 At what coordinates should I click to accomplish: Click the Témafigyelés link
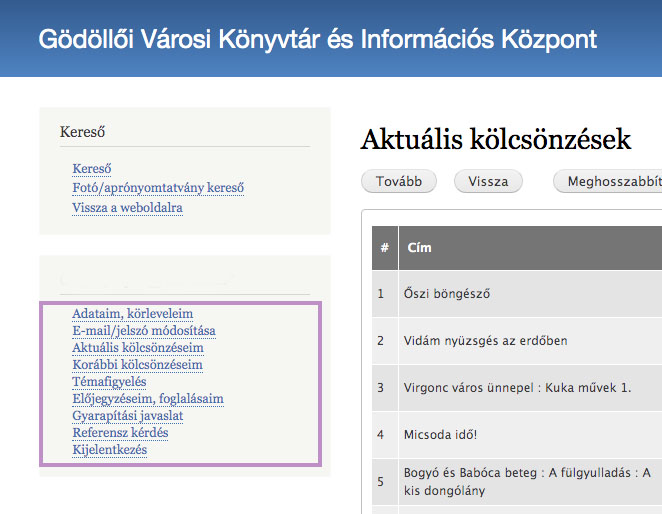[x=109, y=381]
